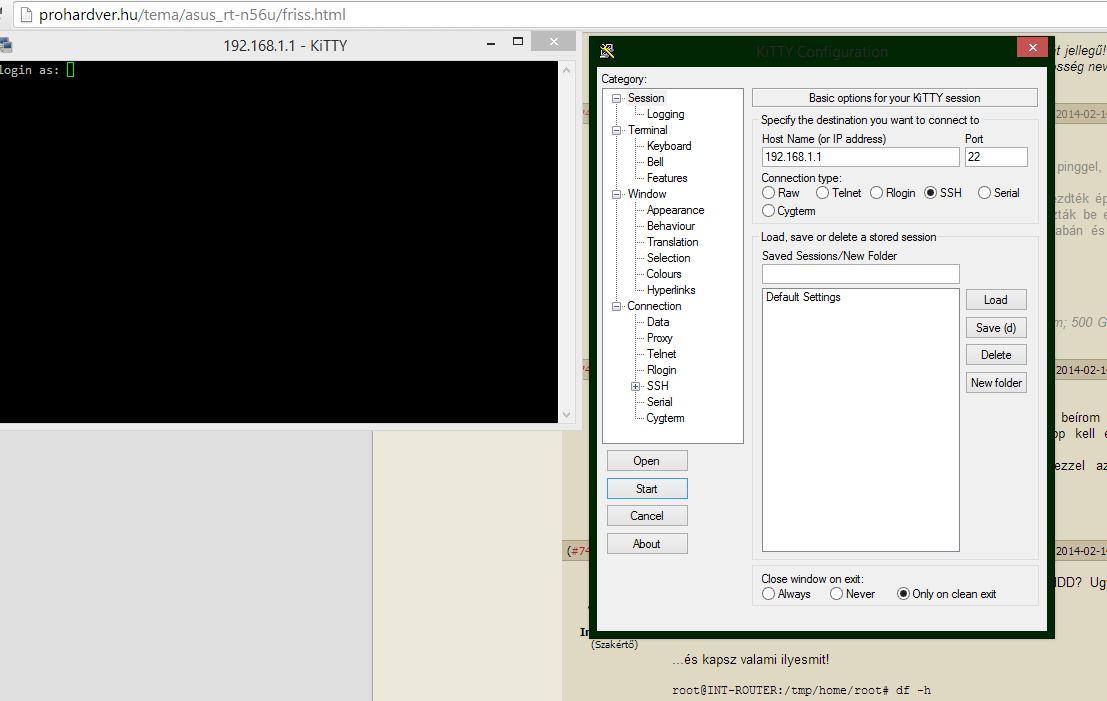Open the Data category
The image size is (1107, 701).
[x=658, y=322]
